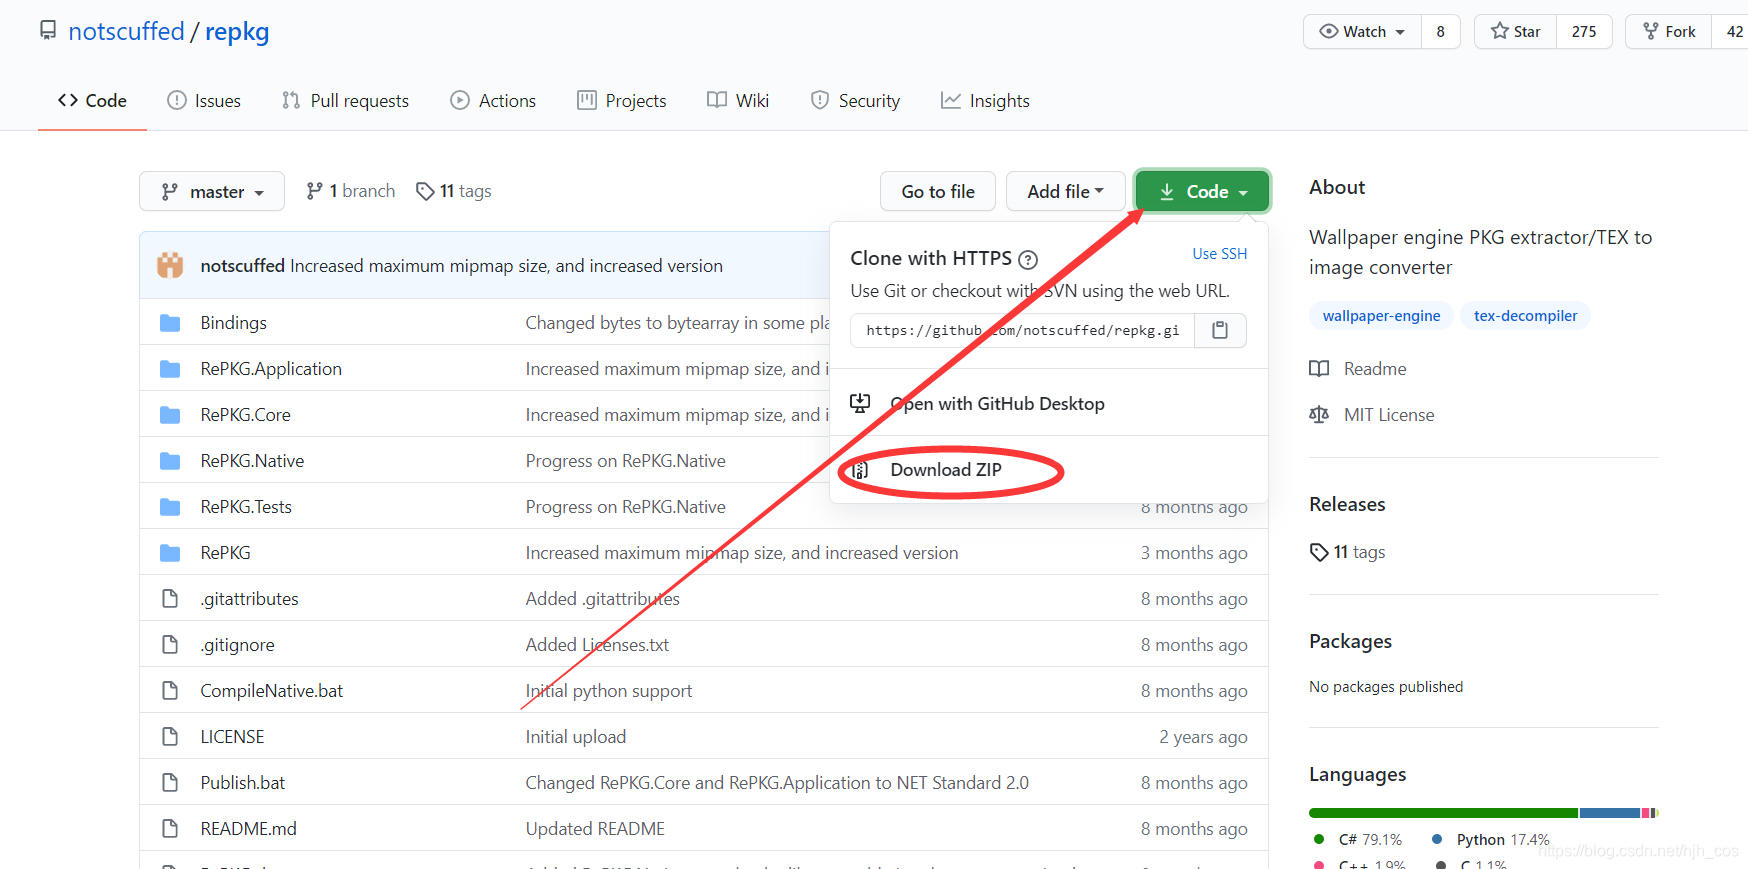
Task: Click the tag icon in the Releases section
Action: pos(1319,552)
